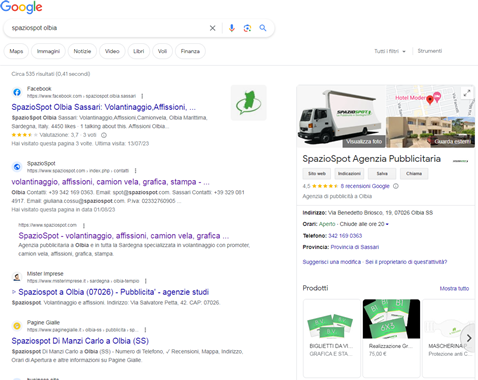
Task: Switch to the Video tab
Action: pyautogui.click(x=112, y=51)
